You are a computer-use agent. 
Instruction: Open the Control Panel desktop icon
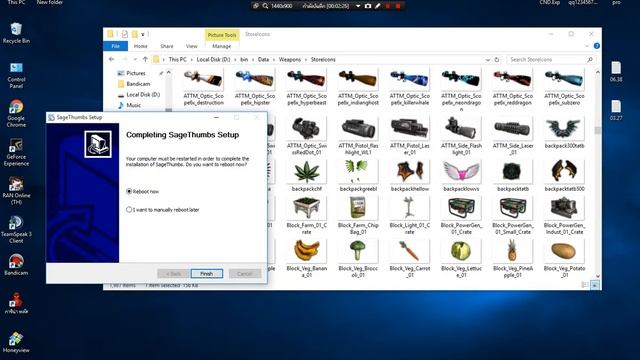tap(16, 75)
